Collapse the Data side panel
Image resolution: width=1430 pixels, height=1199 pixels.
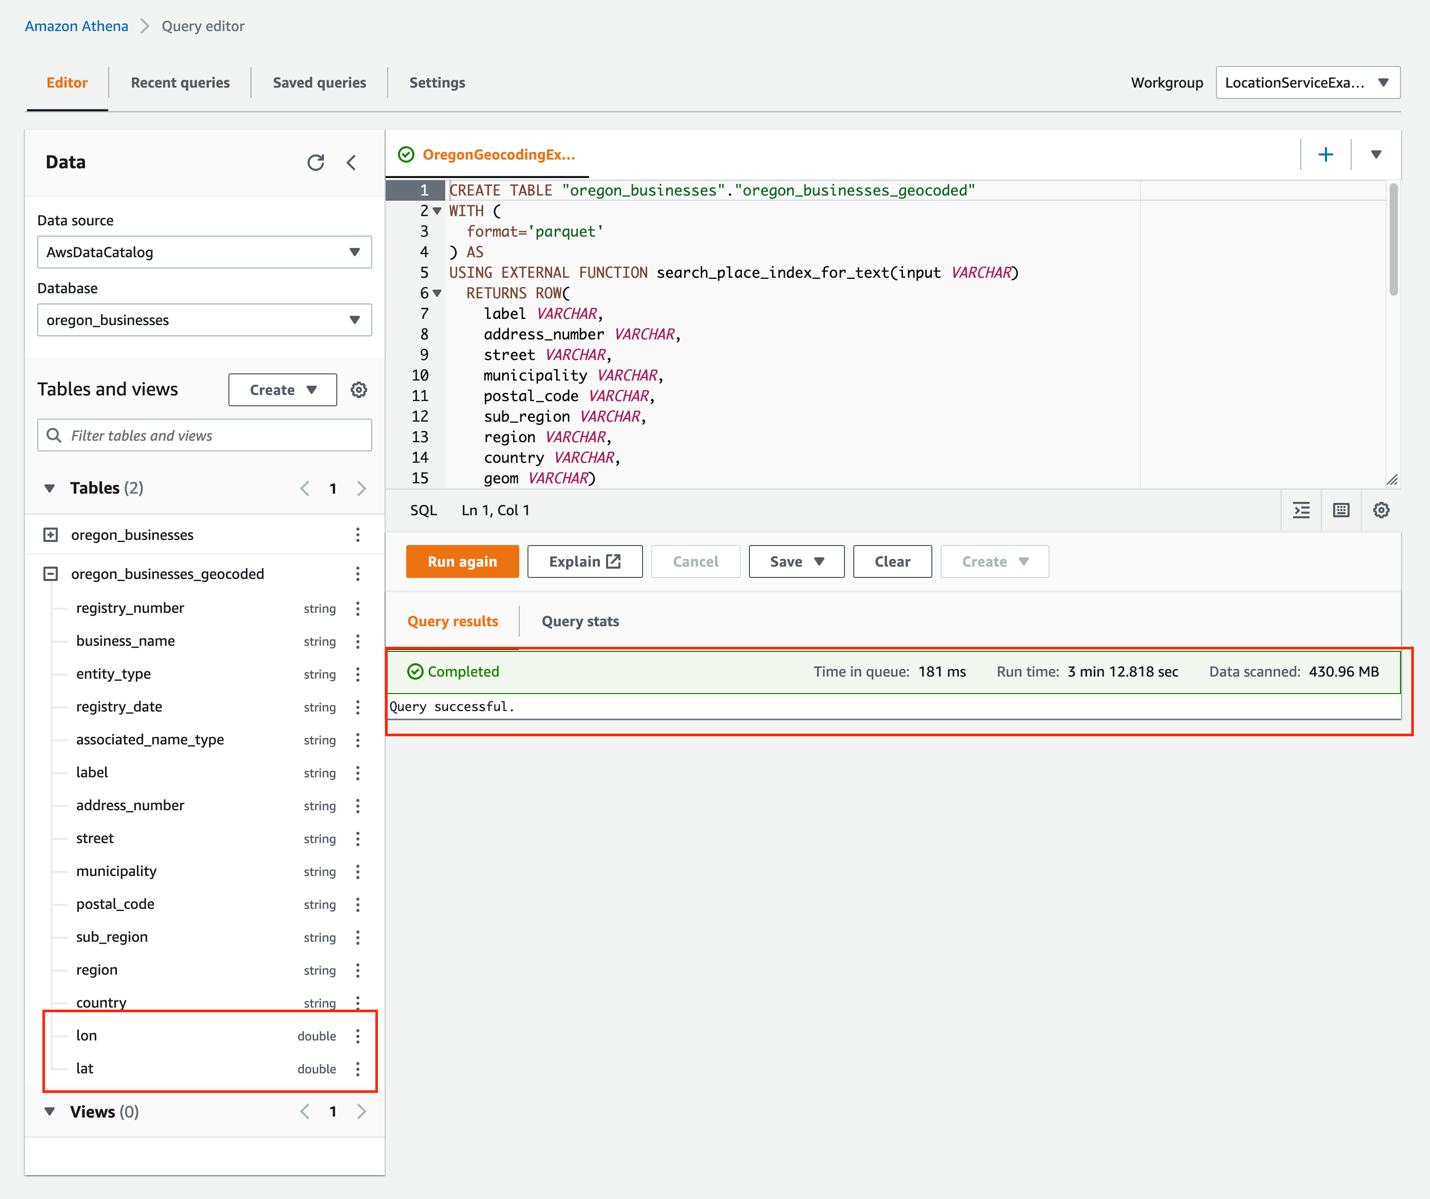(352, 162)
